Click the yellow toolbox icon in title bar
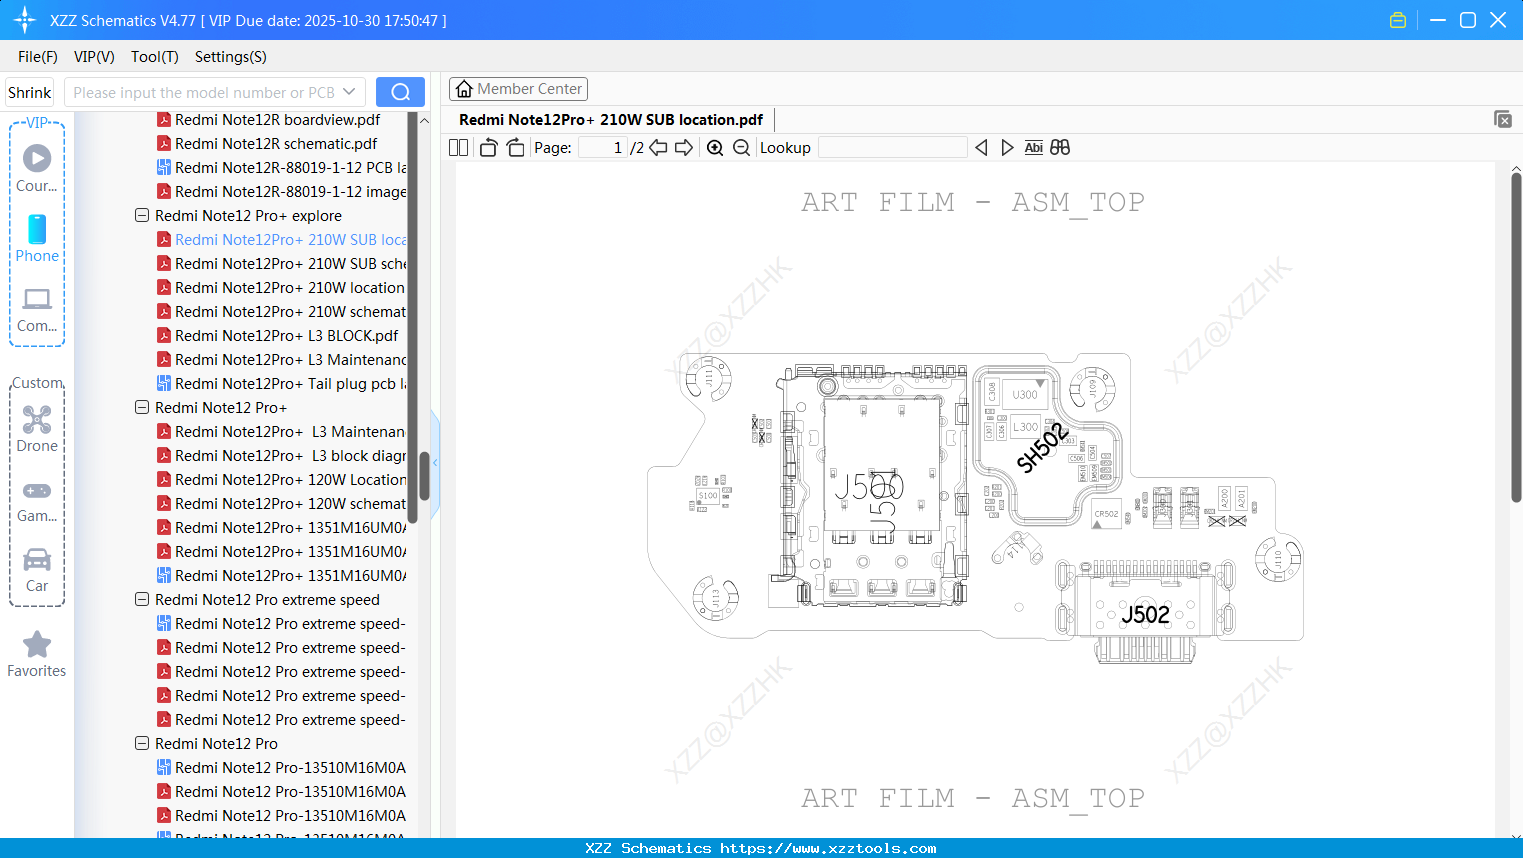1523x858 pixels. coord(1398,20)
